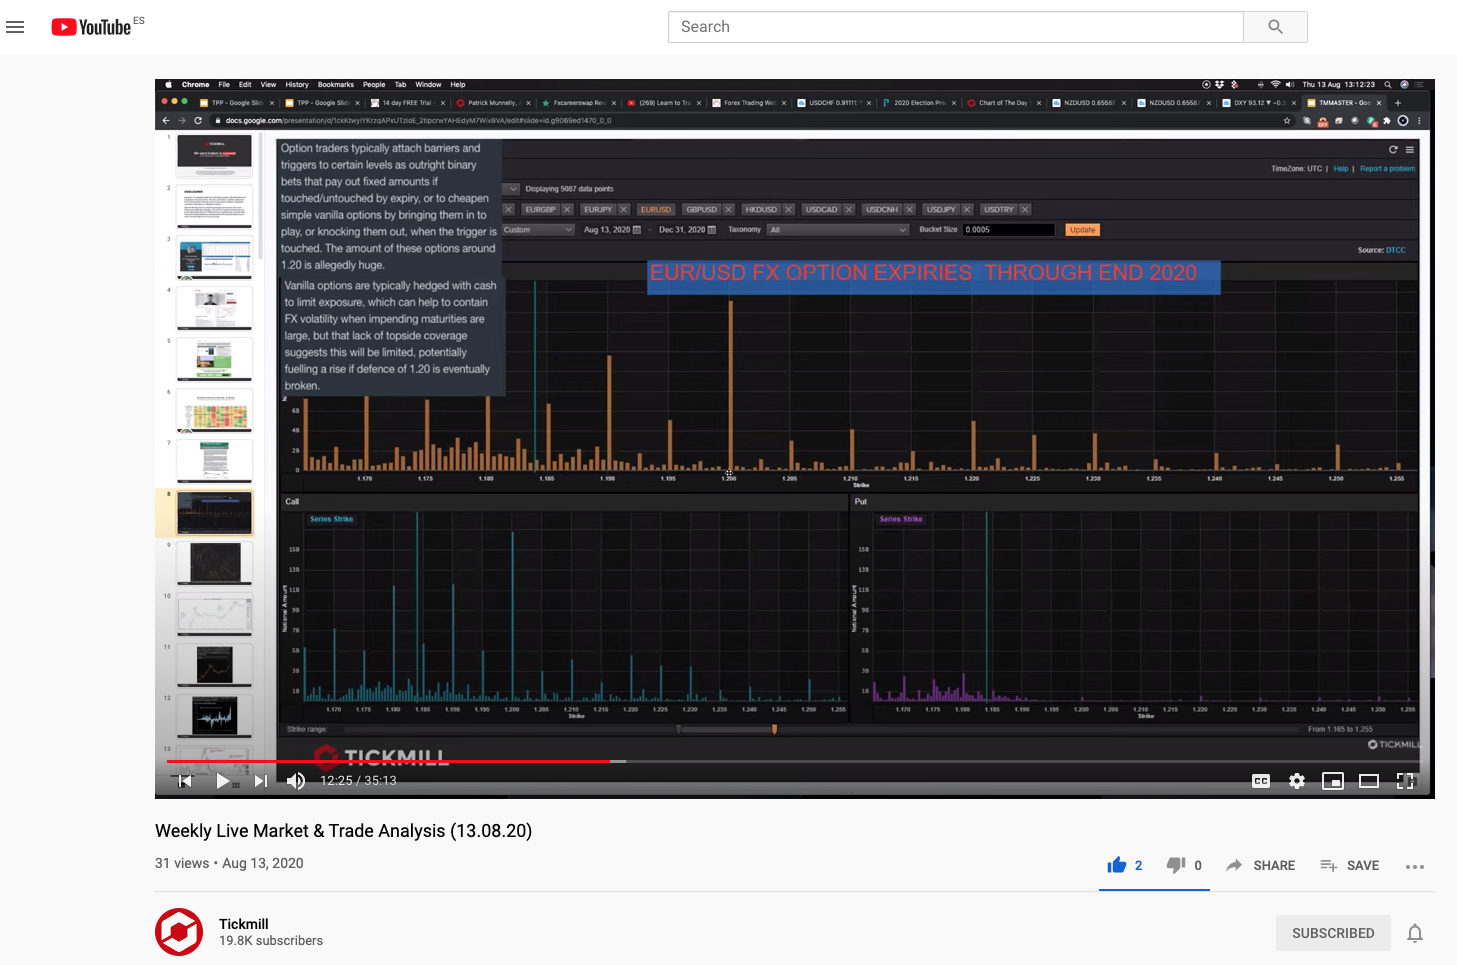Save video to a playlist
The height and width of the screenshot is (965, 1457).
point(1349,865)
